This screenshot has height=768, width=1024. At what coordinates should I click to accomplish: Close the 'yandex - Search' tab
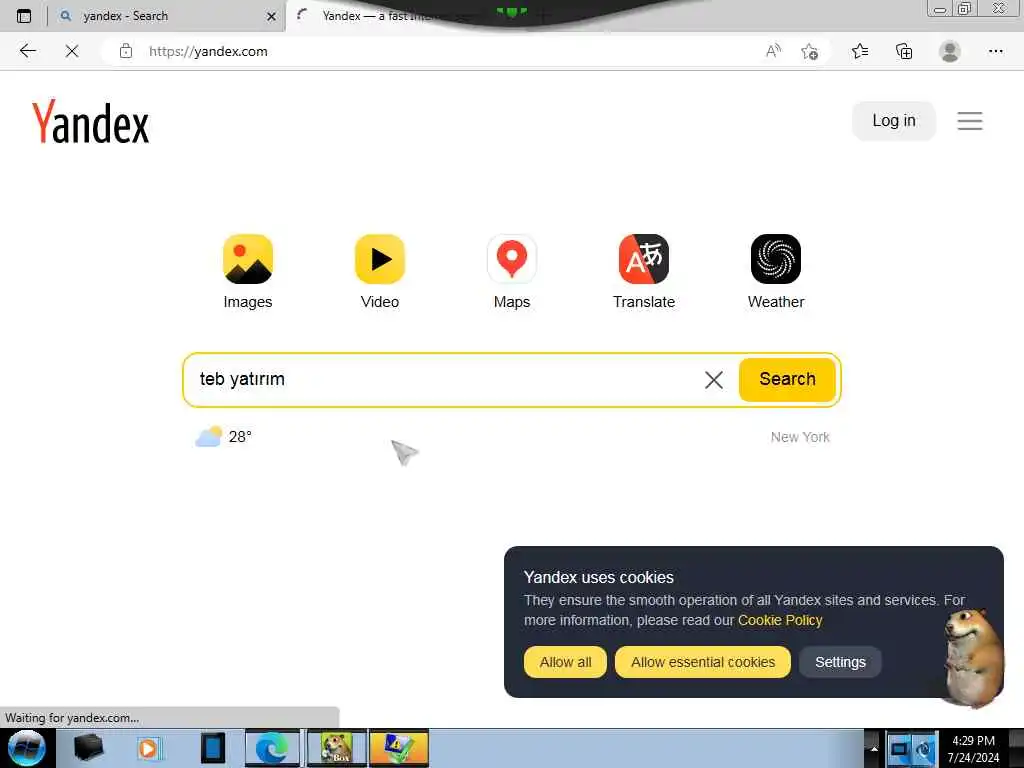(x=271, y=16)
